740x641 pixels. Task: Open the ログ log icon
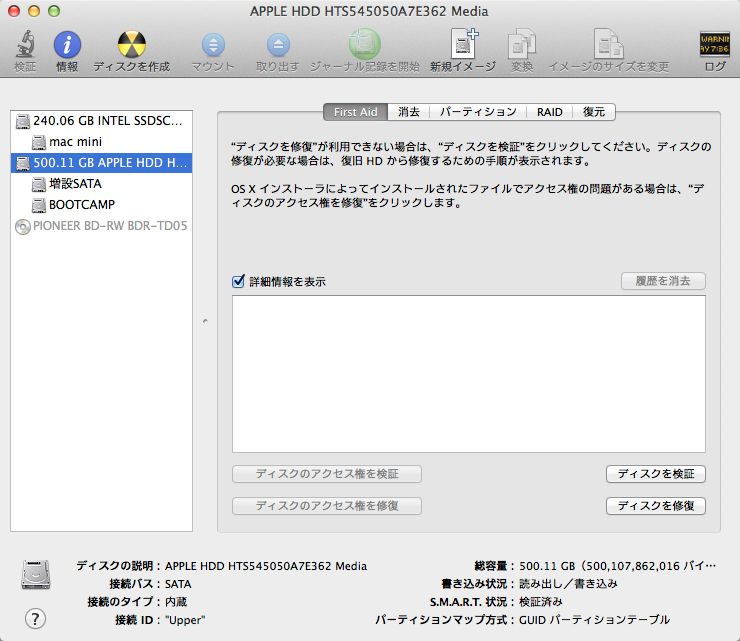tap(715, 44)
